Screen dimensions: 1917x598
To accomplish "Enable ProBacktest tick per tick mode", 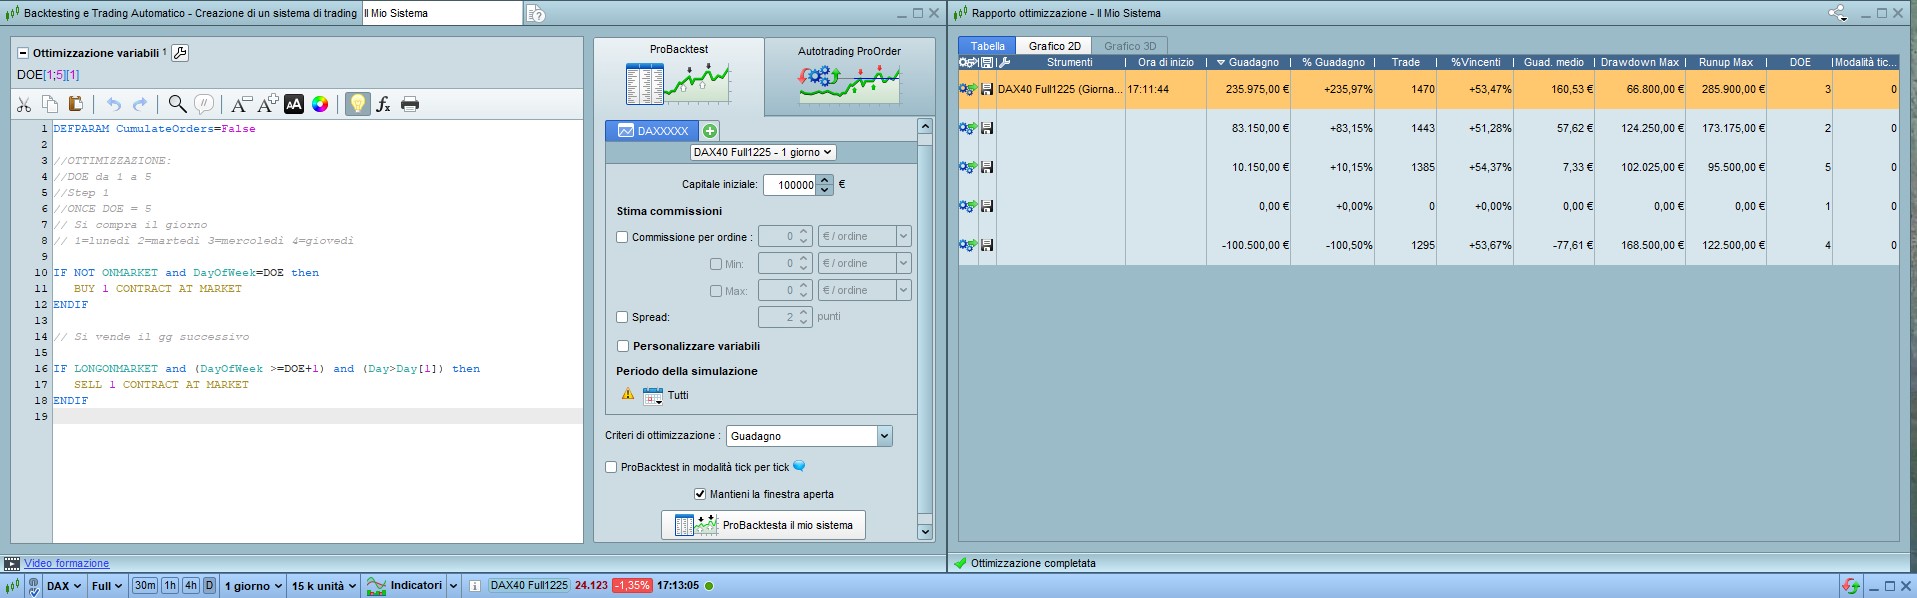I will (x=611, y=467).
